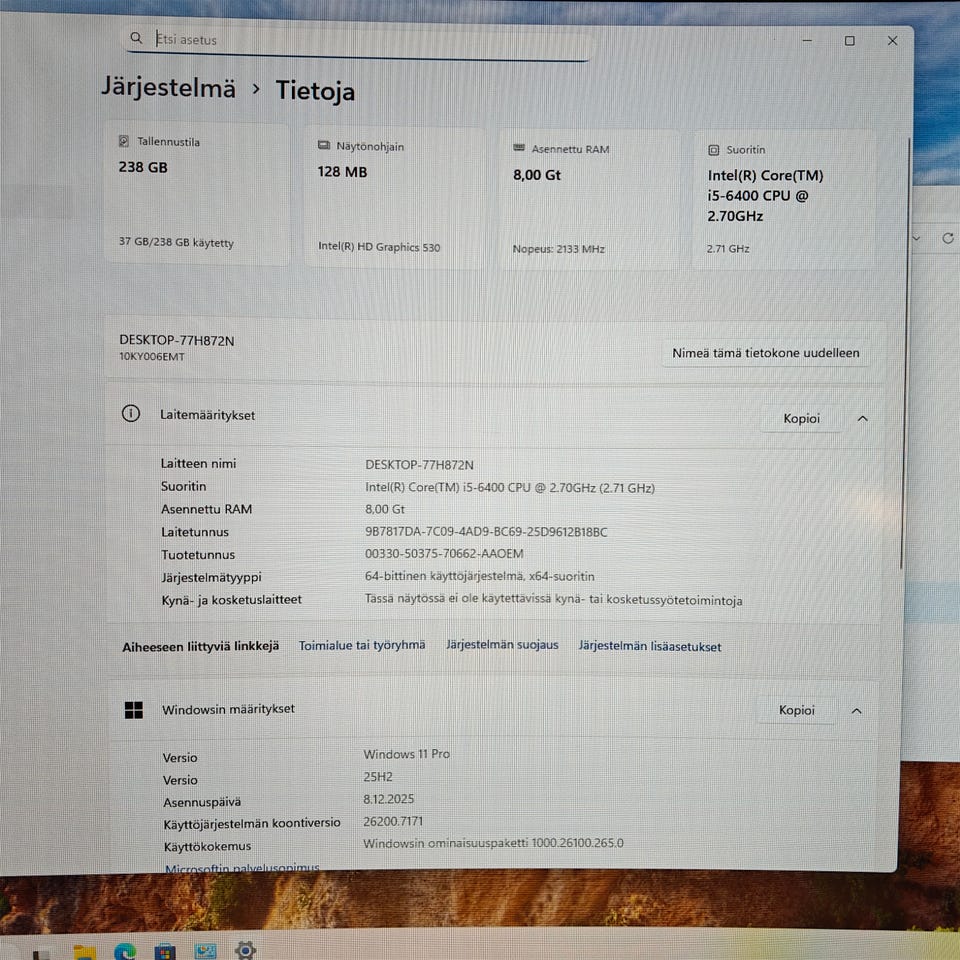Select the version value 25H2
This screenshot has height=960, width=960.
(x=378, y=776)
